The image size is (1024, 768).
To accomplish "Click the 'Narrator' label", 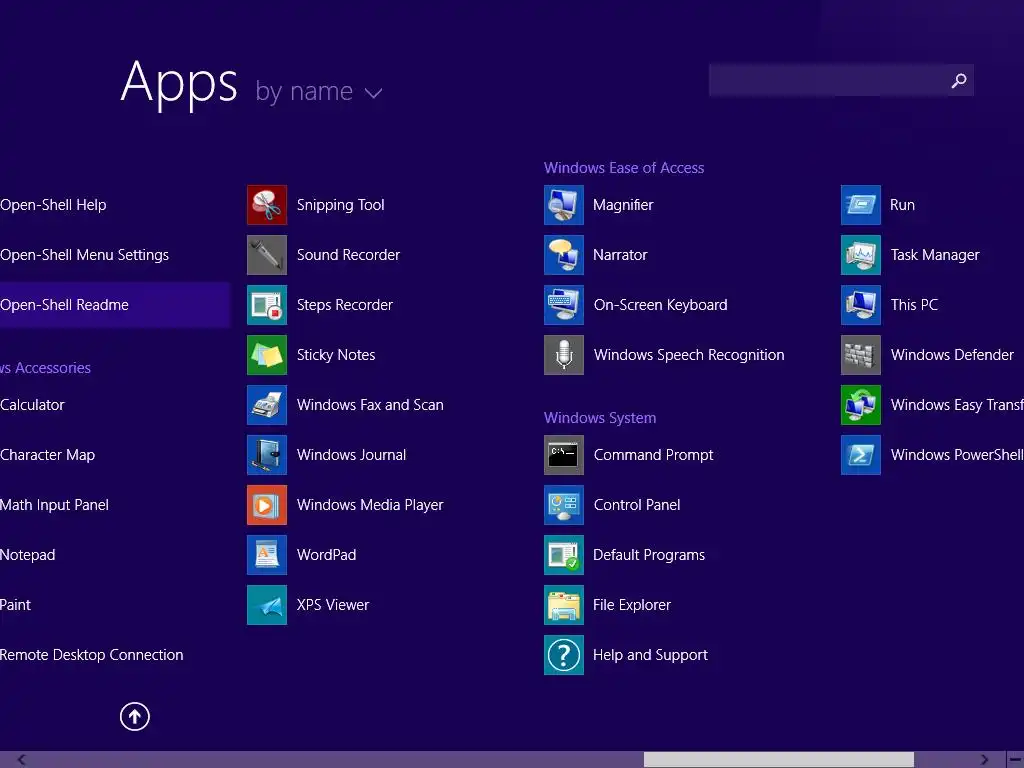I will [x=620, y=255].
